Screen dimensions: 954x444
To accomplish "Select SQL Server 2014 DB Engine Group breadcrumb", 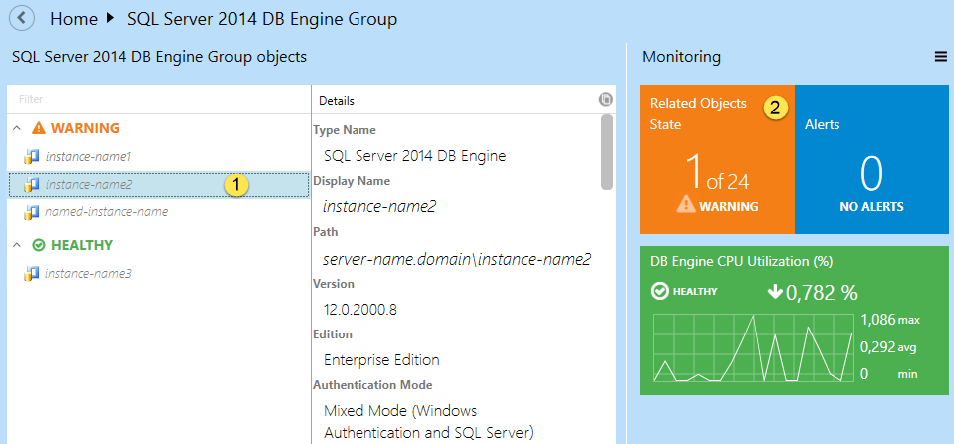I will pos(262,19).
